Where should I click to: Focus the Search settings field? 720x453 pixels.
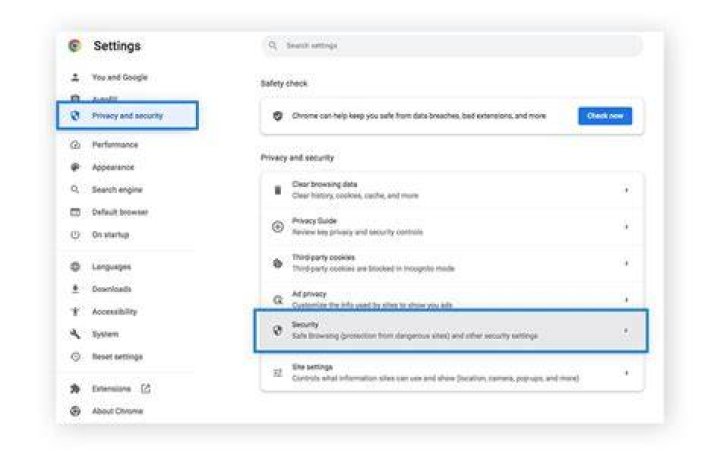452,45
